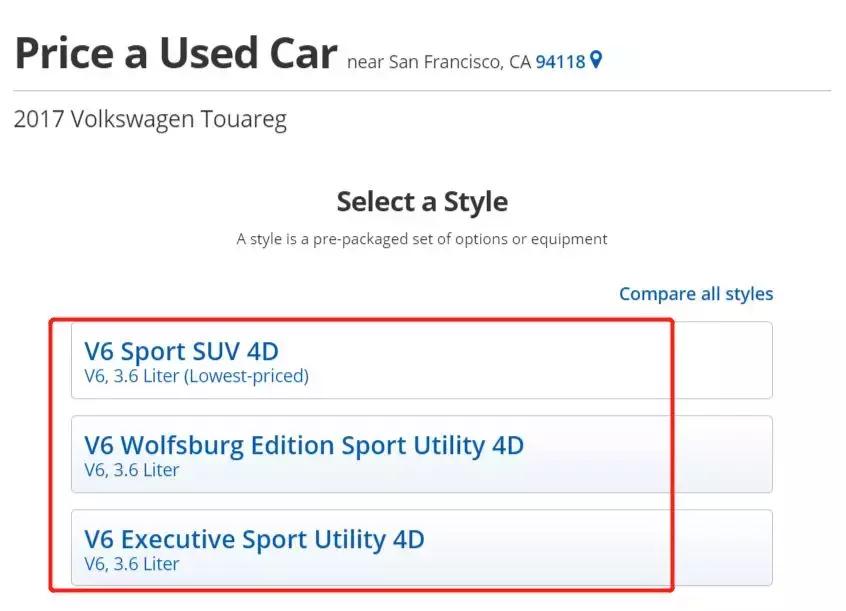Click the Select a Style heading
This screenshot has width=846, height=611.
421,201
